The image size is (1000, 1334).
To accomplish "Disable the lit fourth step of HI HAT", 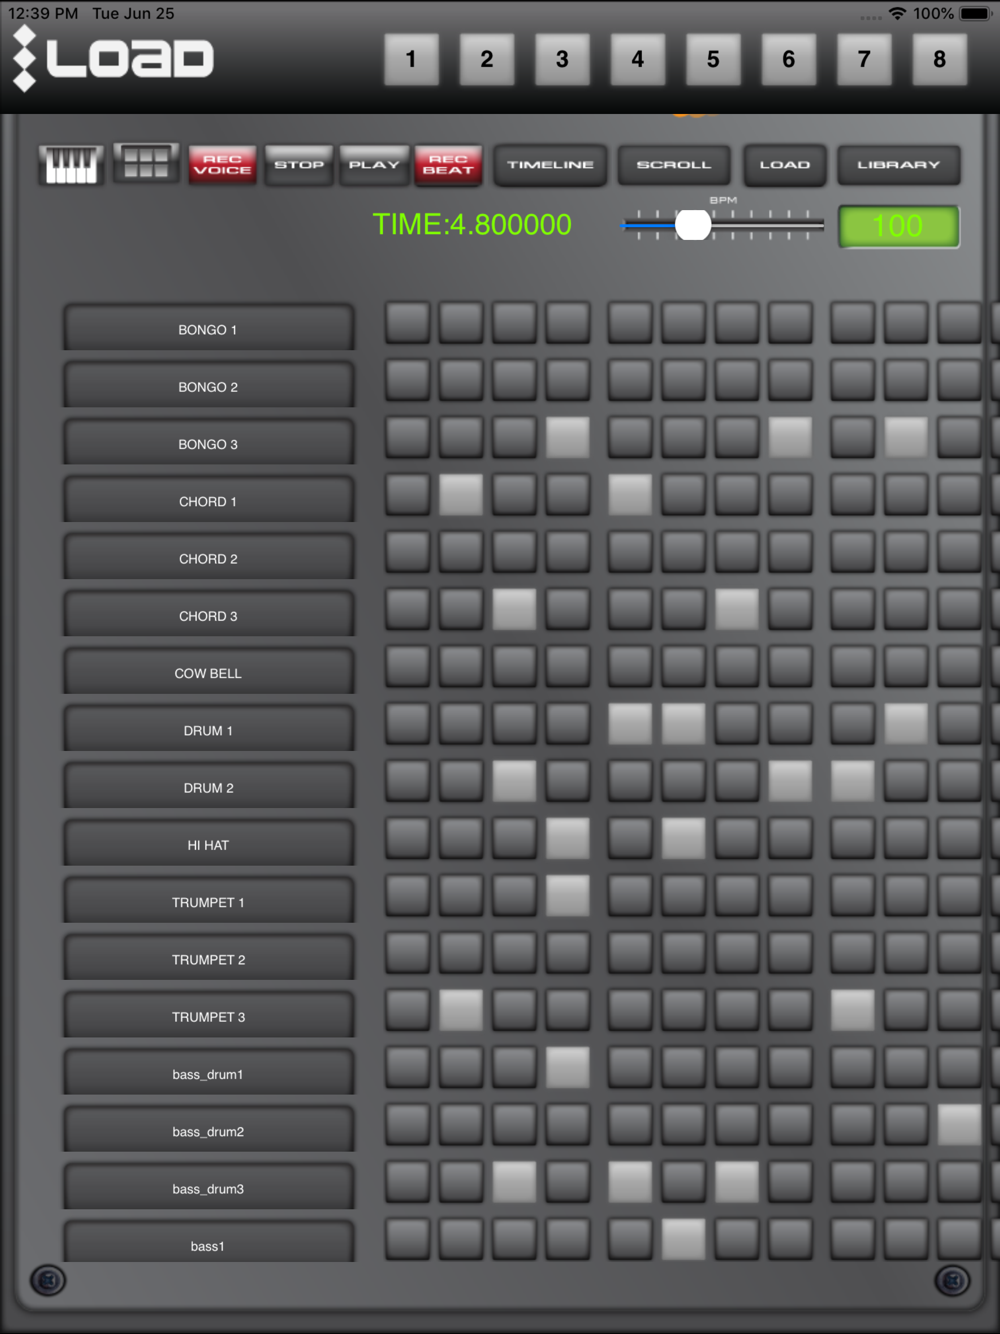I will [x=568, y=838].
